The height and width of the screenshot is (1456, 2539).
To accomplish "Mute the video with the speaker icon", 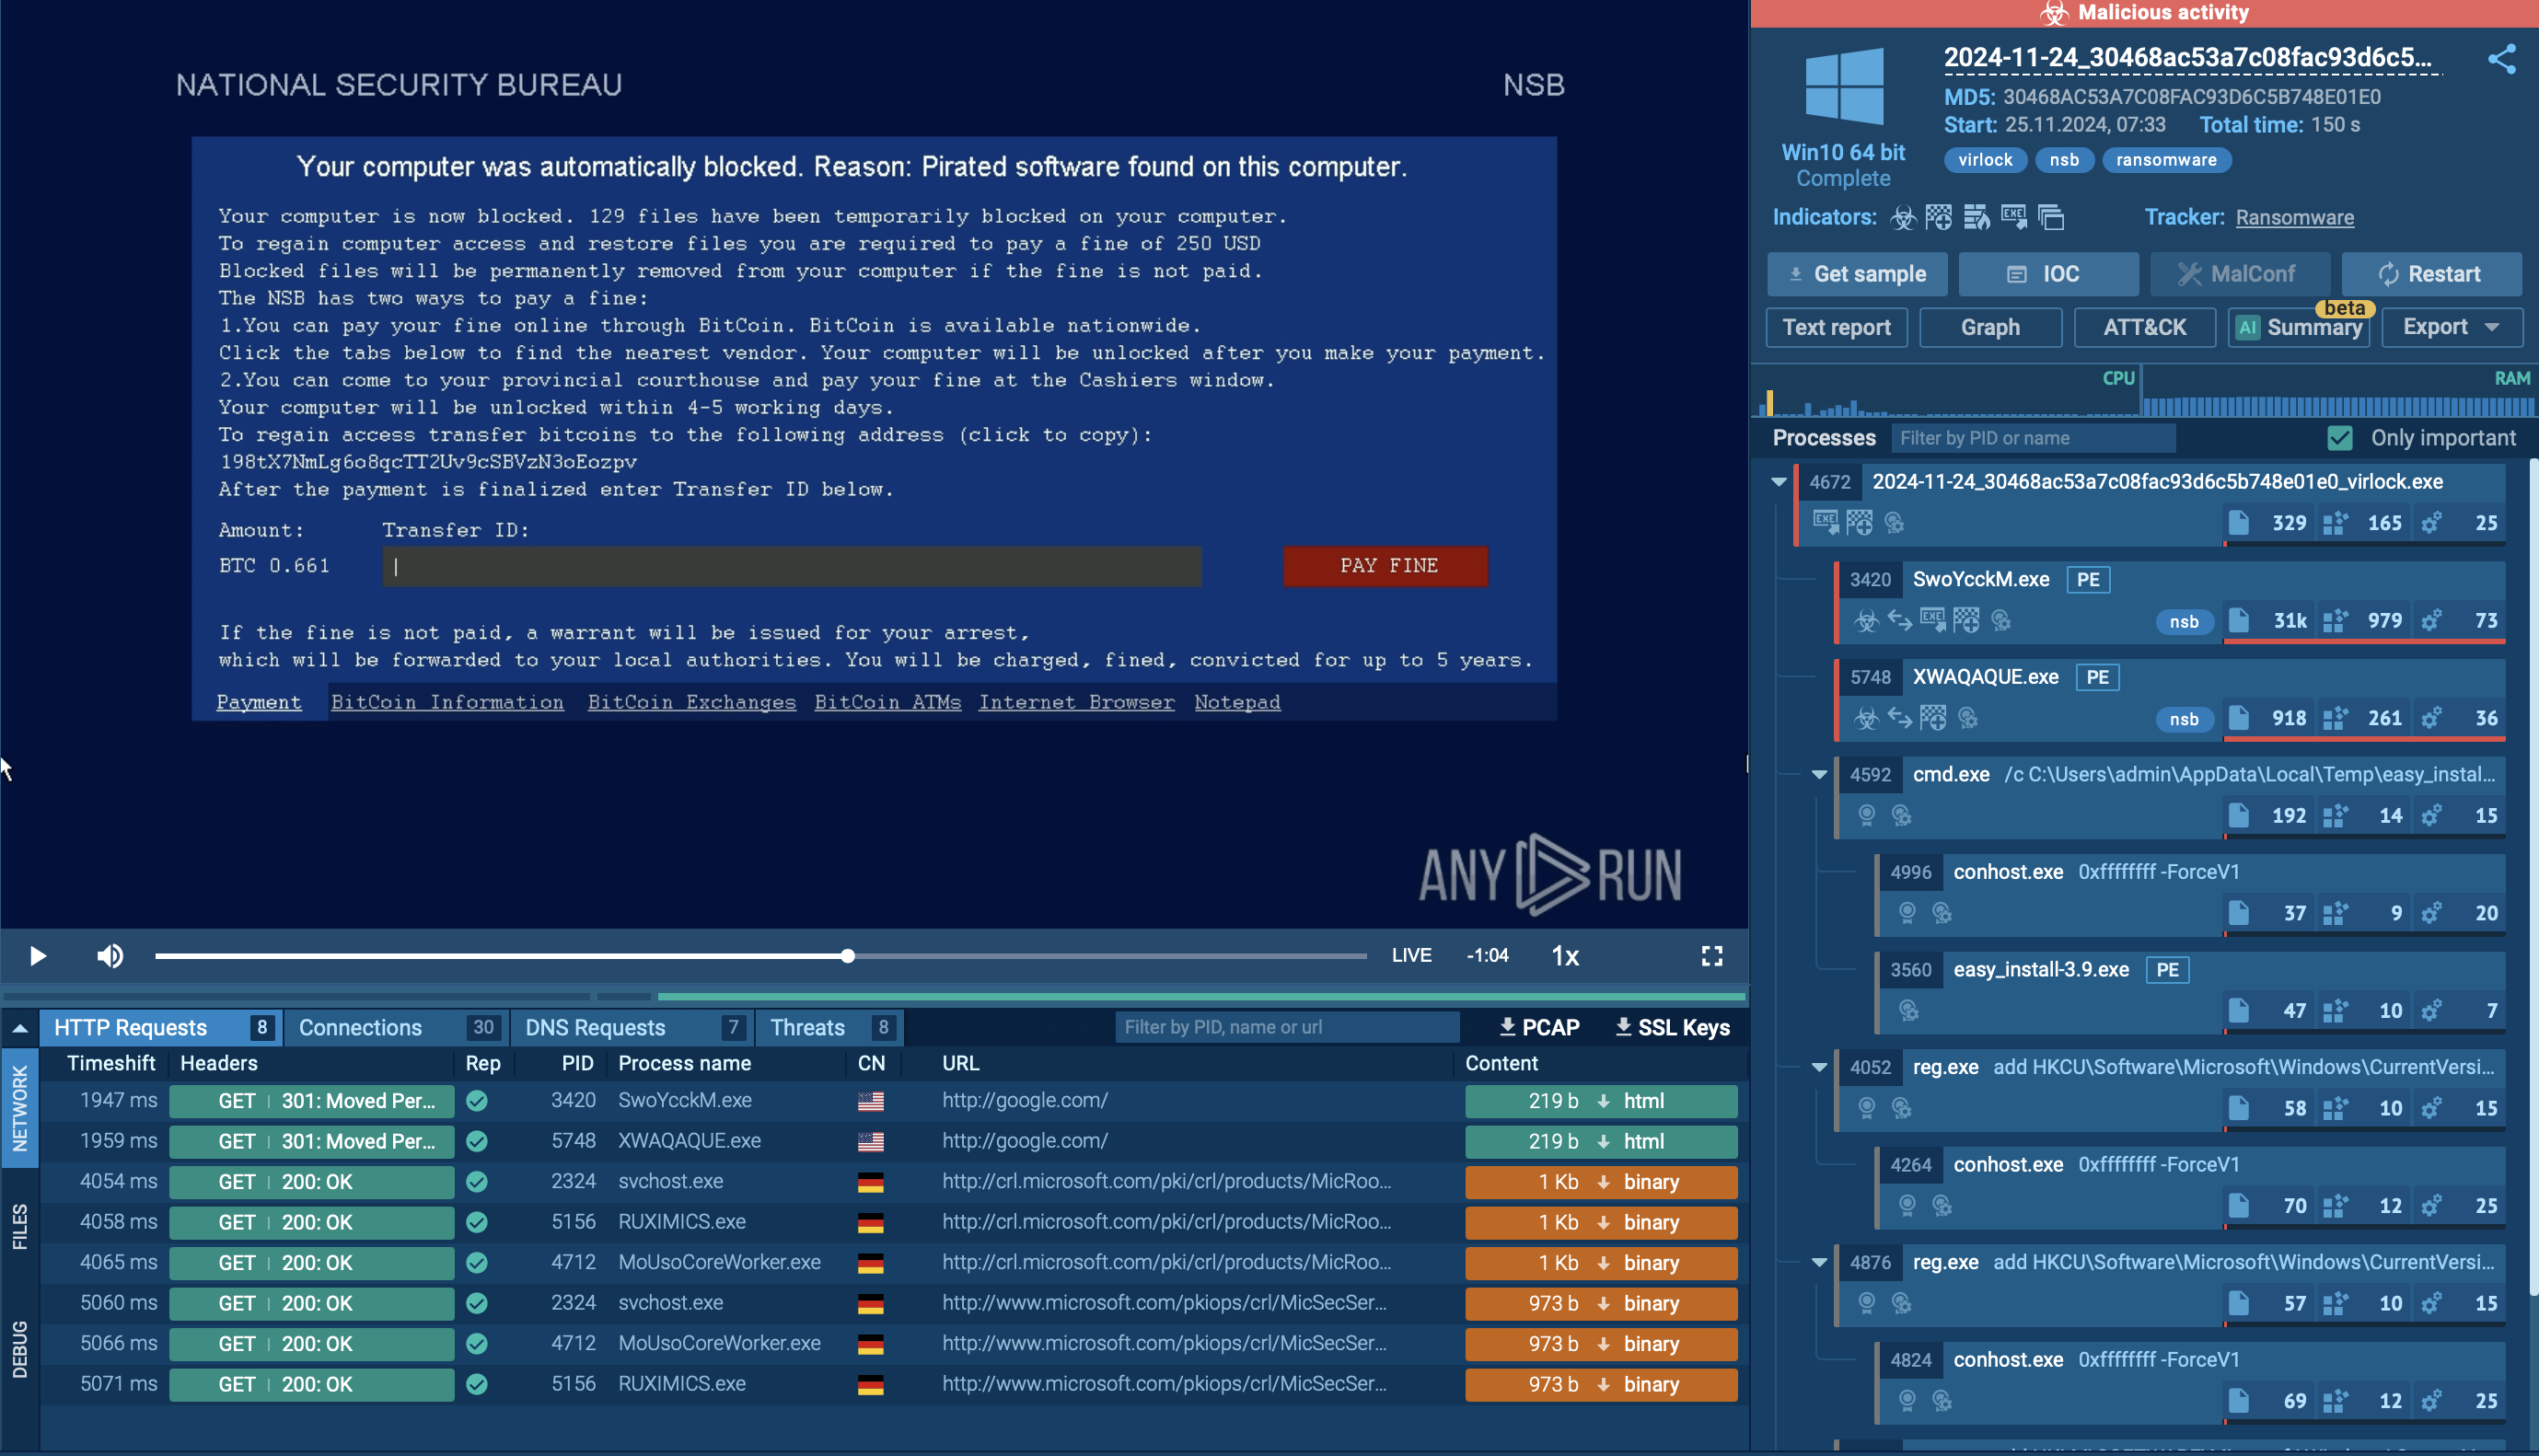I will pyautogui.click(x=110, y=956).
